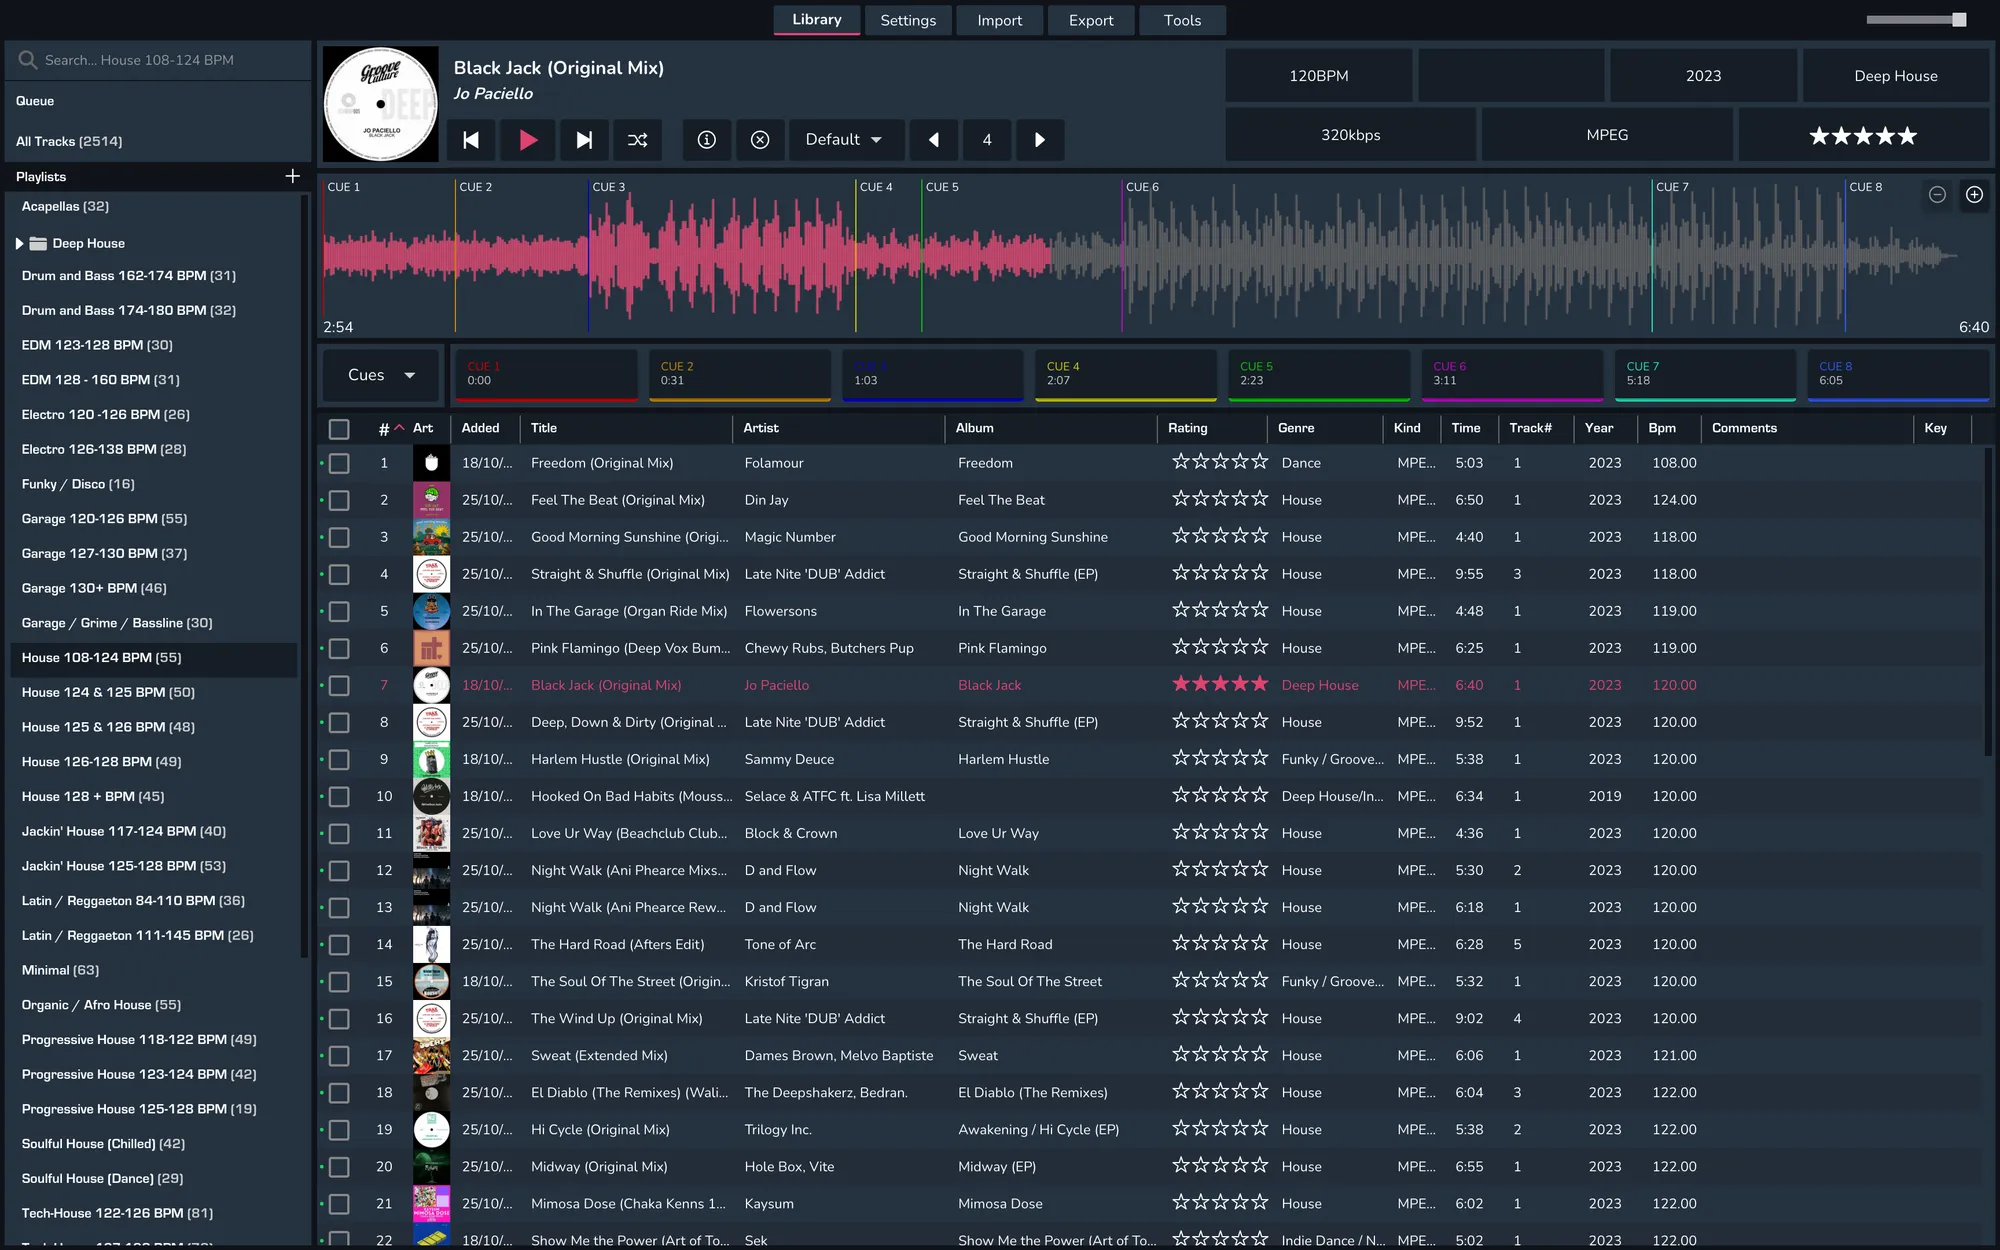Add a new playlist with plus icon
The image size is (2000, 1250).
292,176
